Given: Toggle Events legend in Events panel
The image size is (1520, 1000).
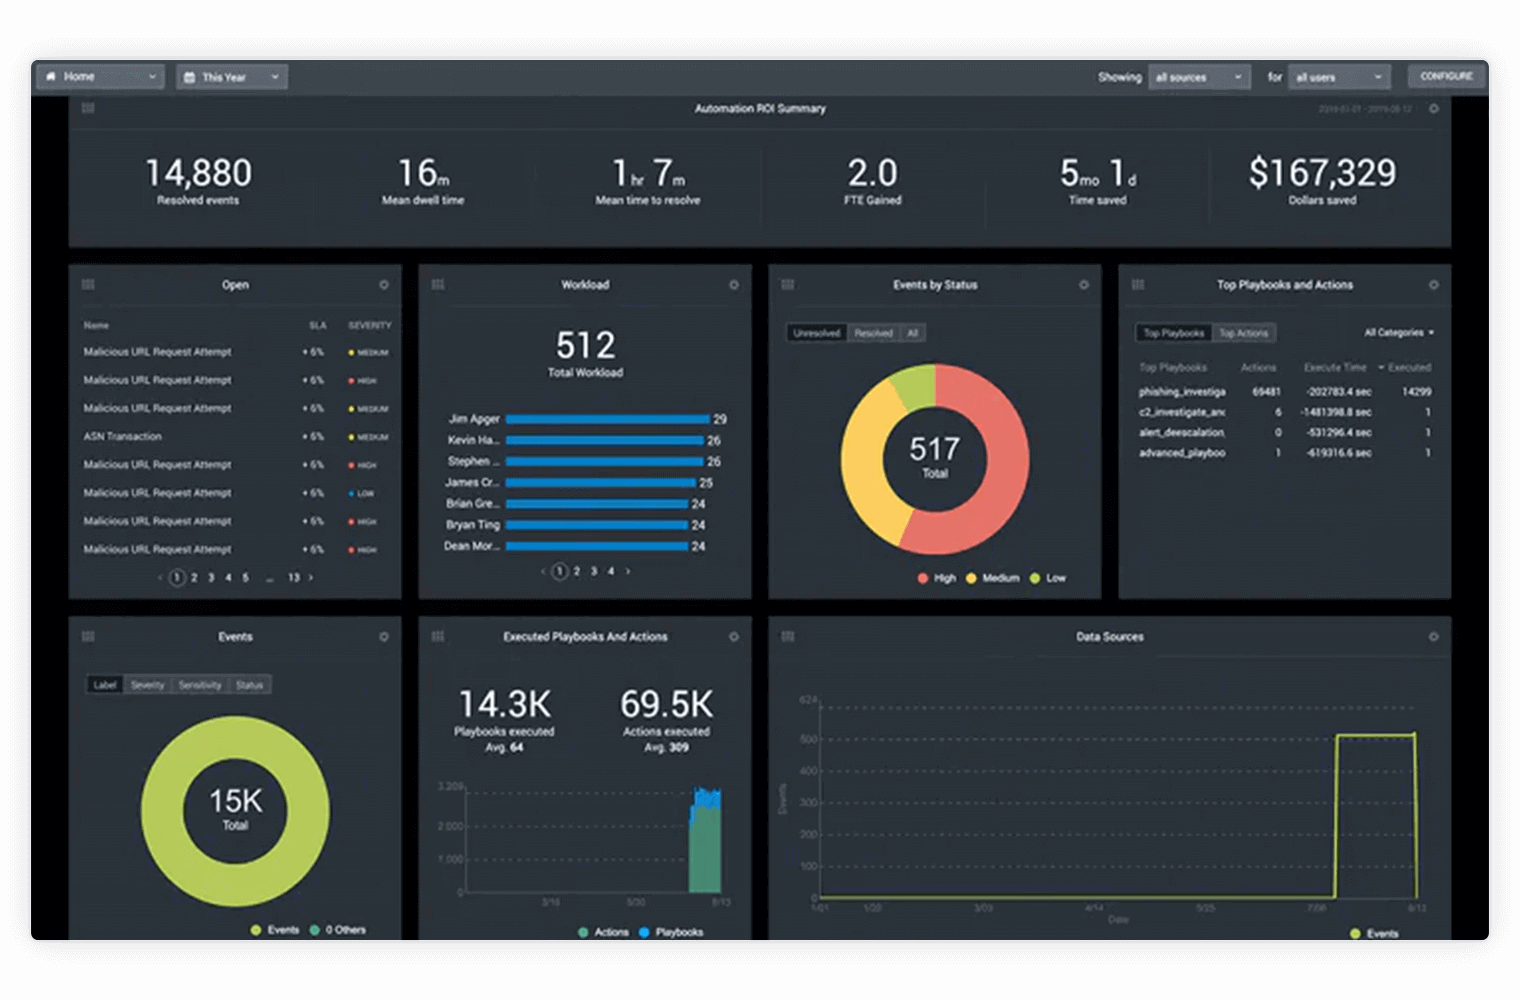Looking at the screenshot, I should point(275,930).
